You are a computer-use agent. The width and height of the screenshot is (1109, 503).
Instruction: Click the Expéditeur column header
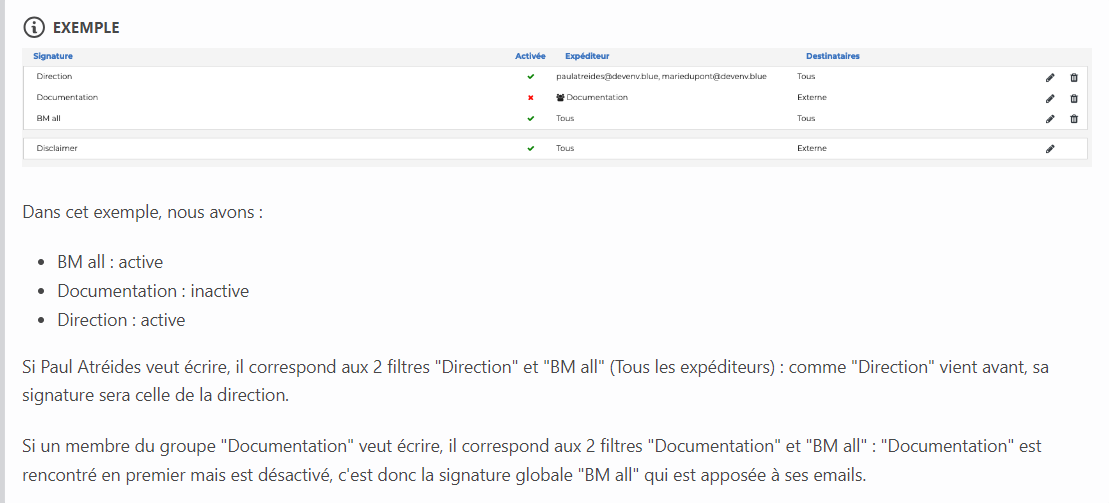tap(587, 56)
